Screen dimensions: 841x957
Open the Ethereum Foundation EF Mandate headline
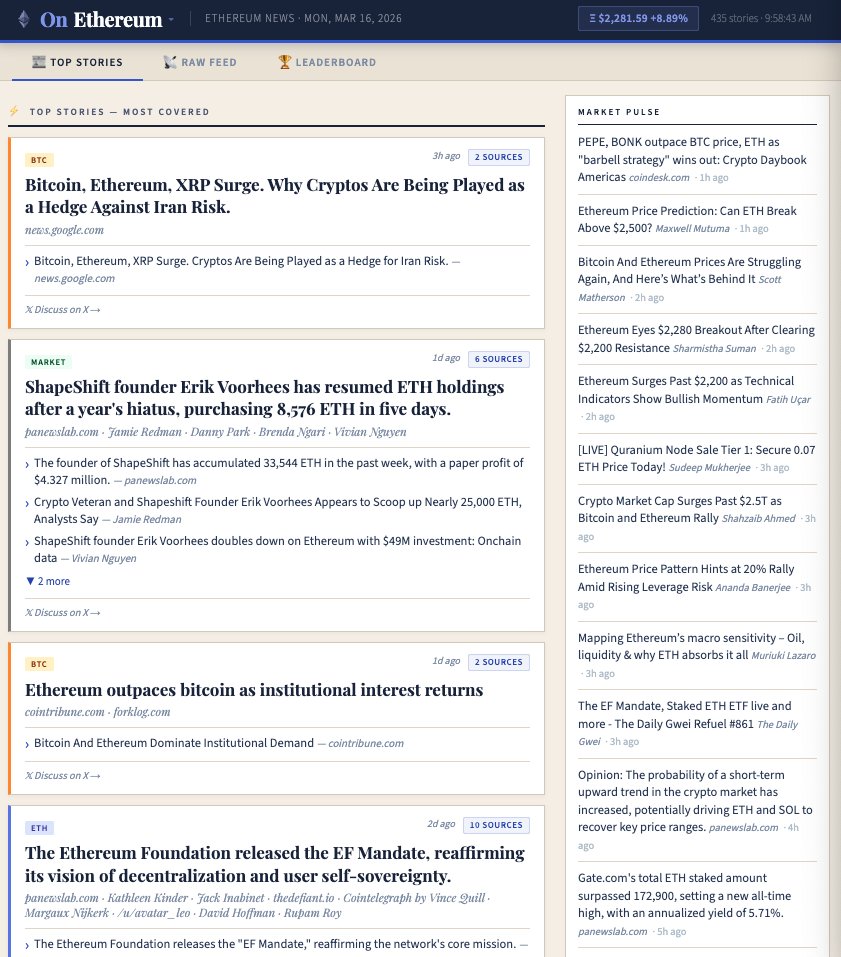[x=275, y=864]
